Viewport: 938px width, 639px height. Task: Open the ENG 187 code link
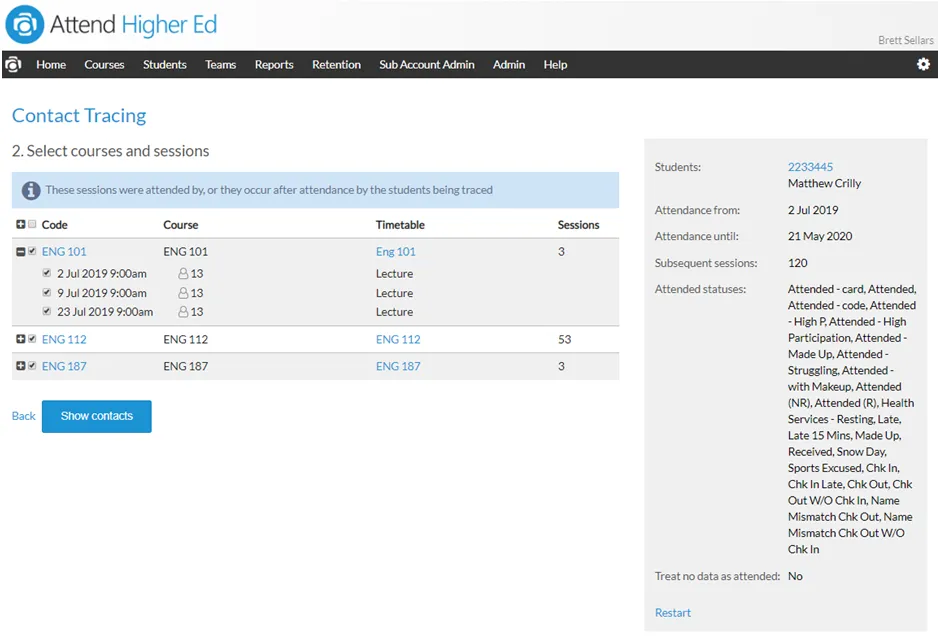tap(64, 366)
